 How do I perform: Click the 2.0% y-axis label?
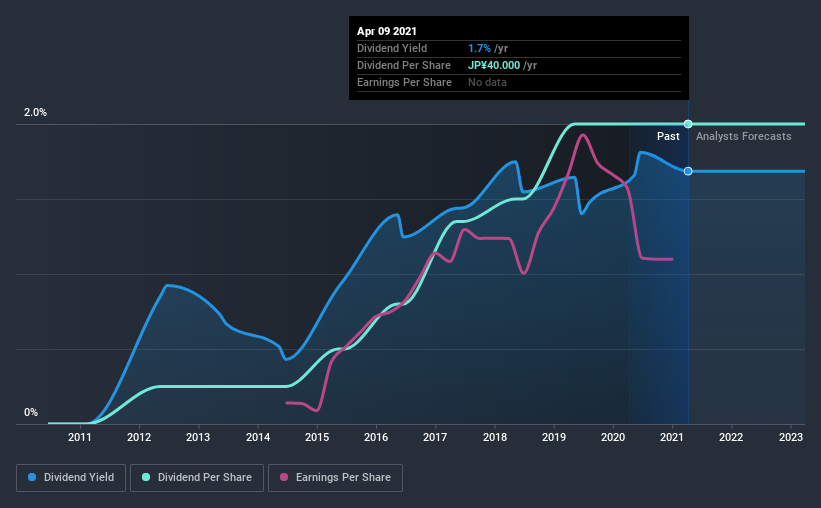tap(35, 113)
